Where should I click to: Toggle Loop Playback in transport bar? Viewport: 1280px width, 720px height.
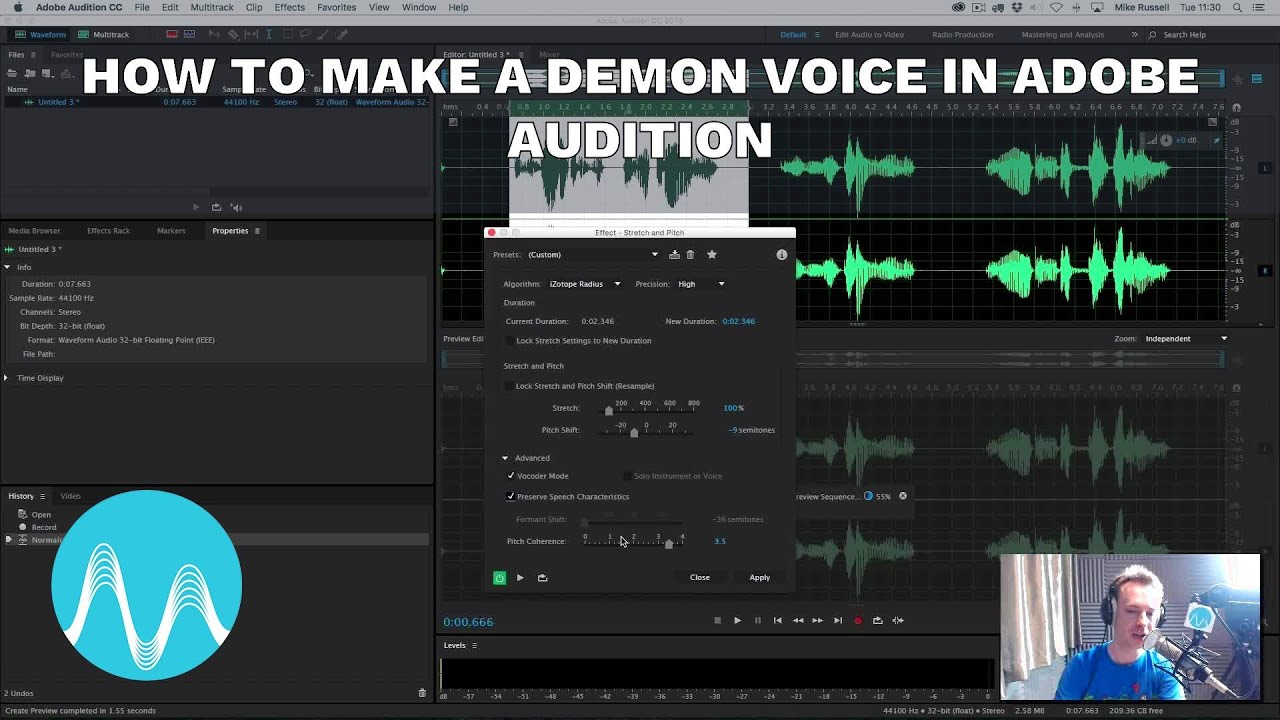877,620
